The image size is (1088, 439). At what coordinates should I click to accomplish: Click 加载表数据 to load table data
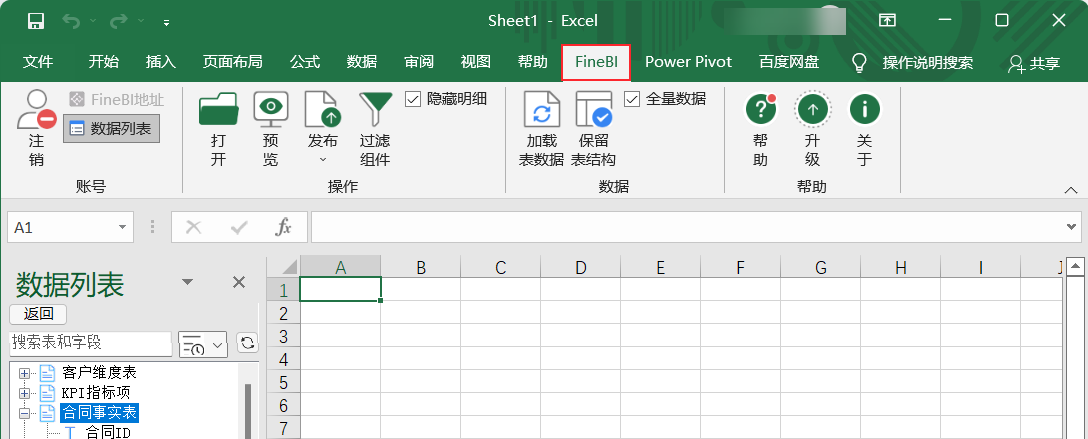[542, 110]
